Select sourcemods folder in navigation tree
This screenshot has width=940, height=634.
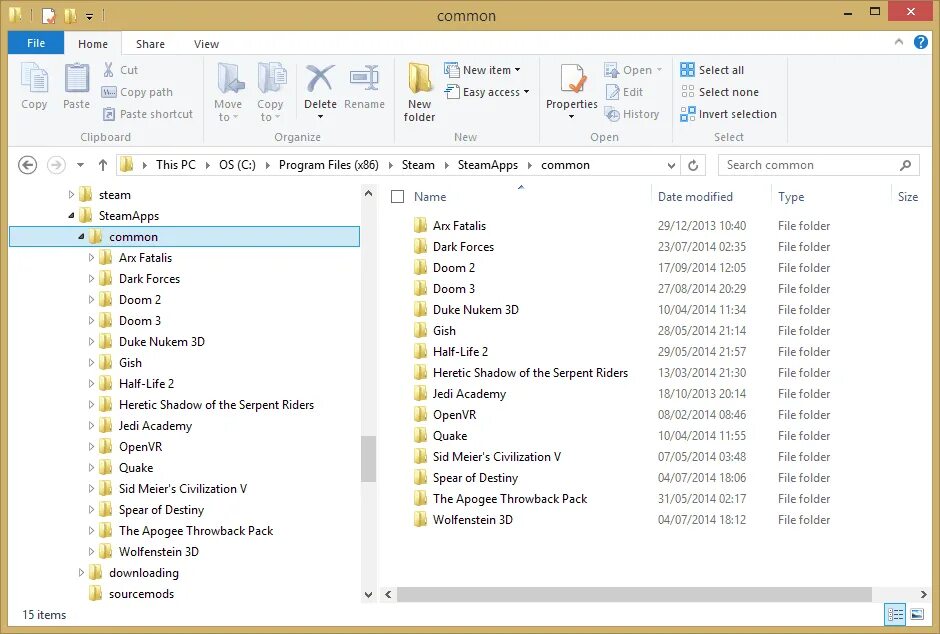pyautogui.click(x=141, y=594)
